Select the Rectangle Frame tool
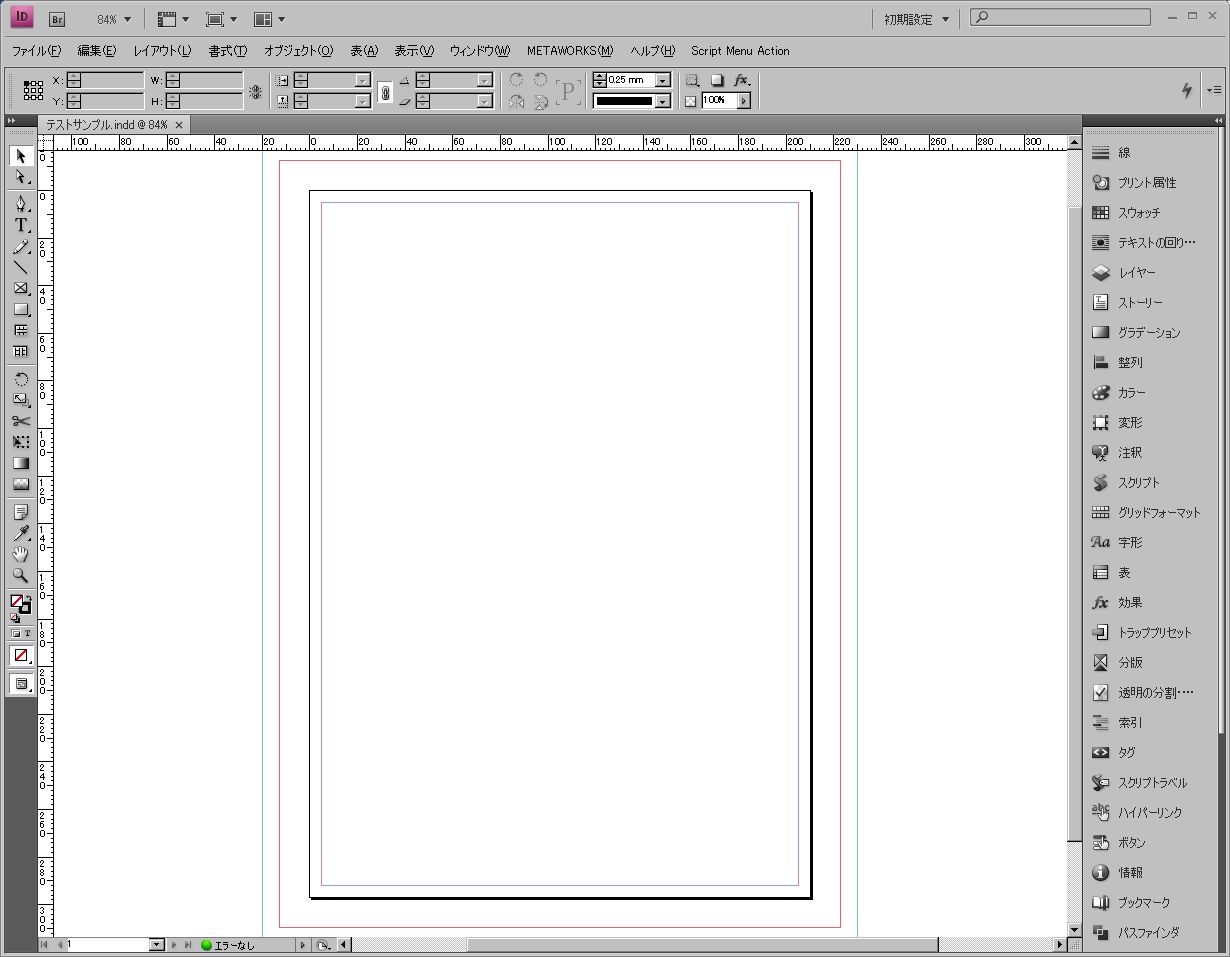This screenshot has width=1230, height=957. [21, 288]
